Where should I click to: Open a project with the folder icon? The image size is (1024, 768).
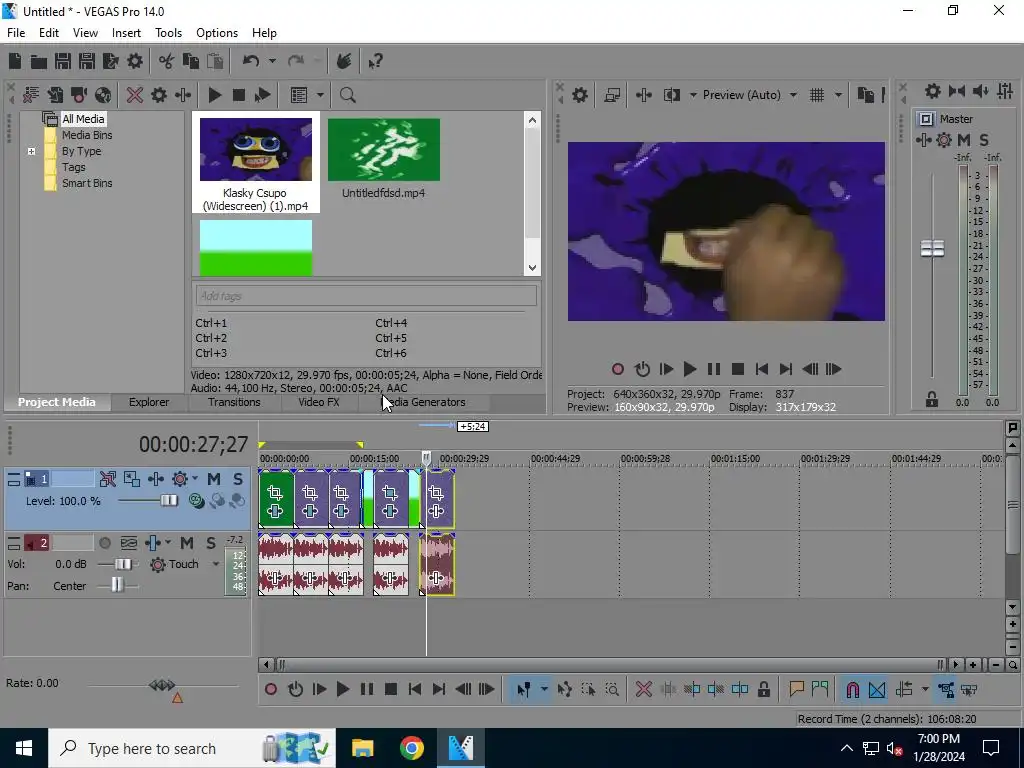coord(39,61)
